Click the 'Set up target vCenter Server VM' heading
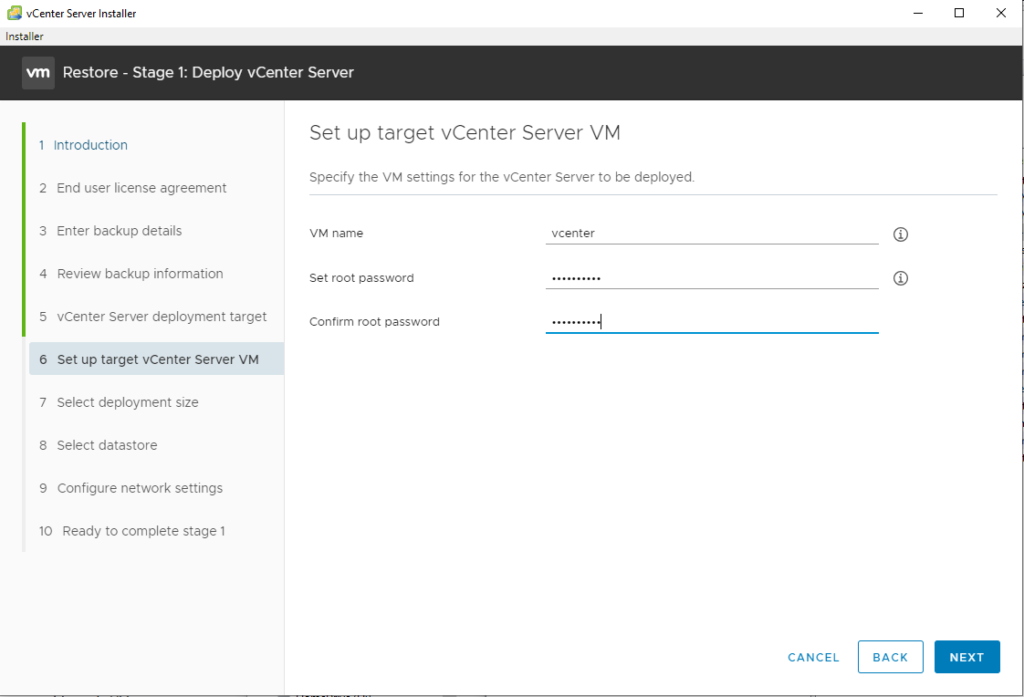1024x697 pixels. click(464, 133)
